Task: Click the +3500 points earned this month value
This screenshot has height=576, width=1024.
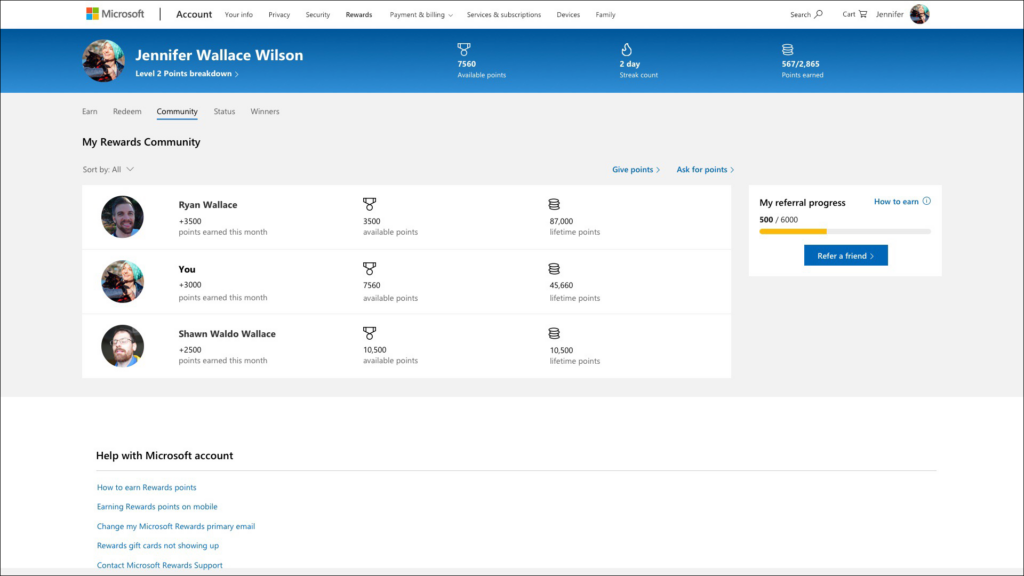Action: point(190,221)
